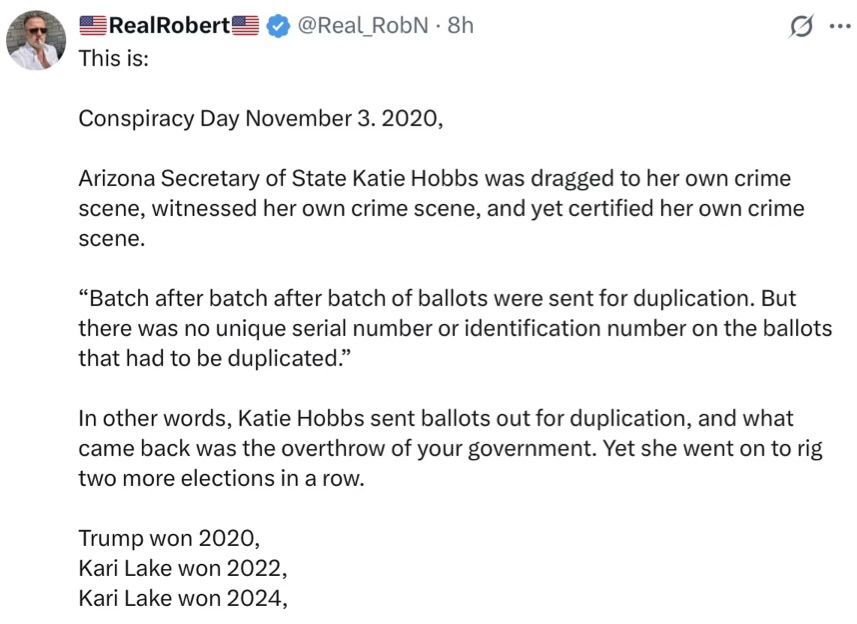857x624 pixels.
Task: Click the "Kari Lake won 2024," line
Action: click(x=183, y=598)
